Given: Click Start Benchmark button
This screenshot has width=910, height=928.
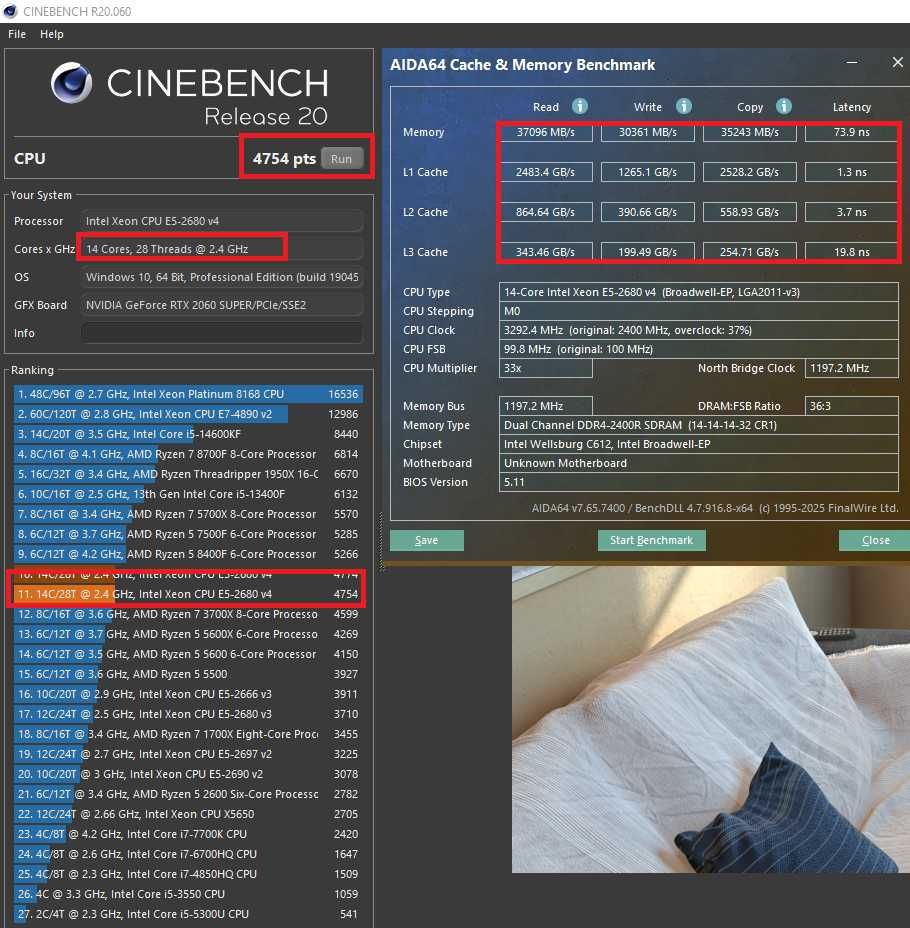Looking at the screenshot, I should 651,540.
